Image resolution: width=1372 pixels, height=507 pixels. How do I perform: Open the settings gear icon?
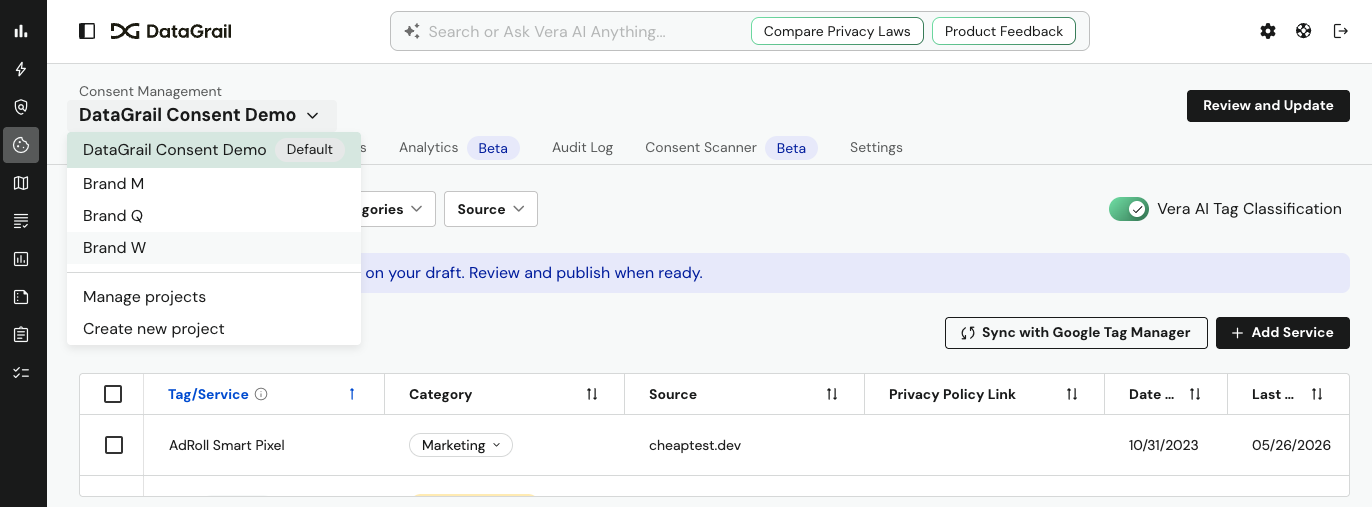click(x=1268, y=31)
